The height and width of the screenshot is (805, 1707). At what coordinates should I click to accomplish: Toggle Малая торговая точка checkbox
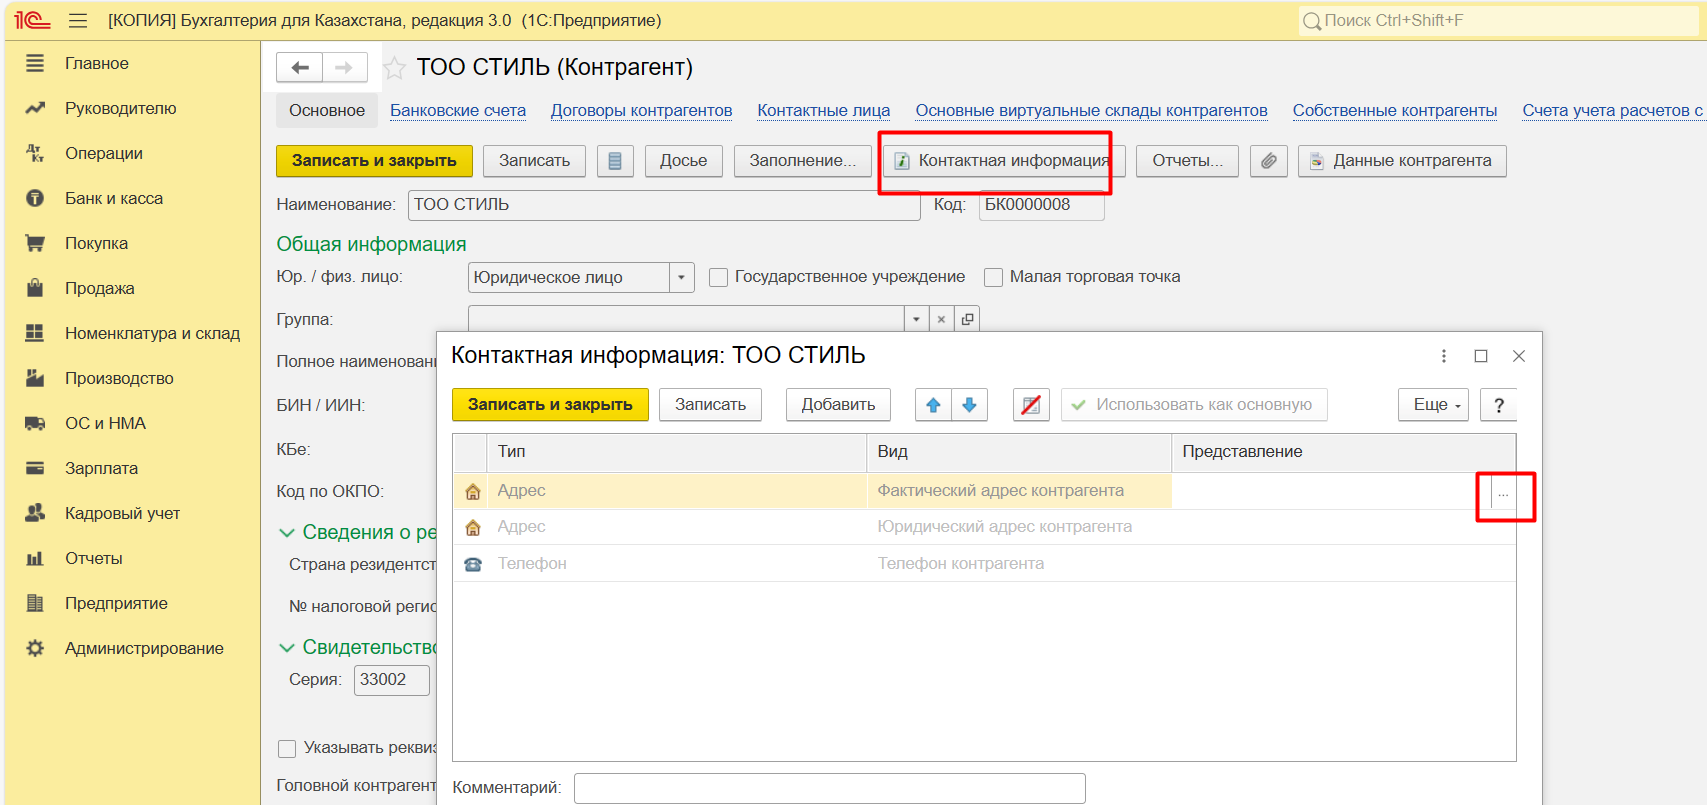993,278
